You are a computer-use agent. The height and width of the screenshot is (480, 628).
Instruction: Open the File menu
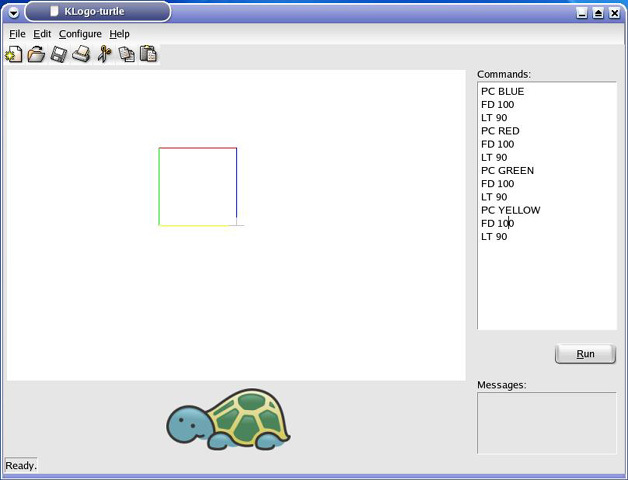point(17,34)
